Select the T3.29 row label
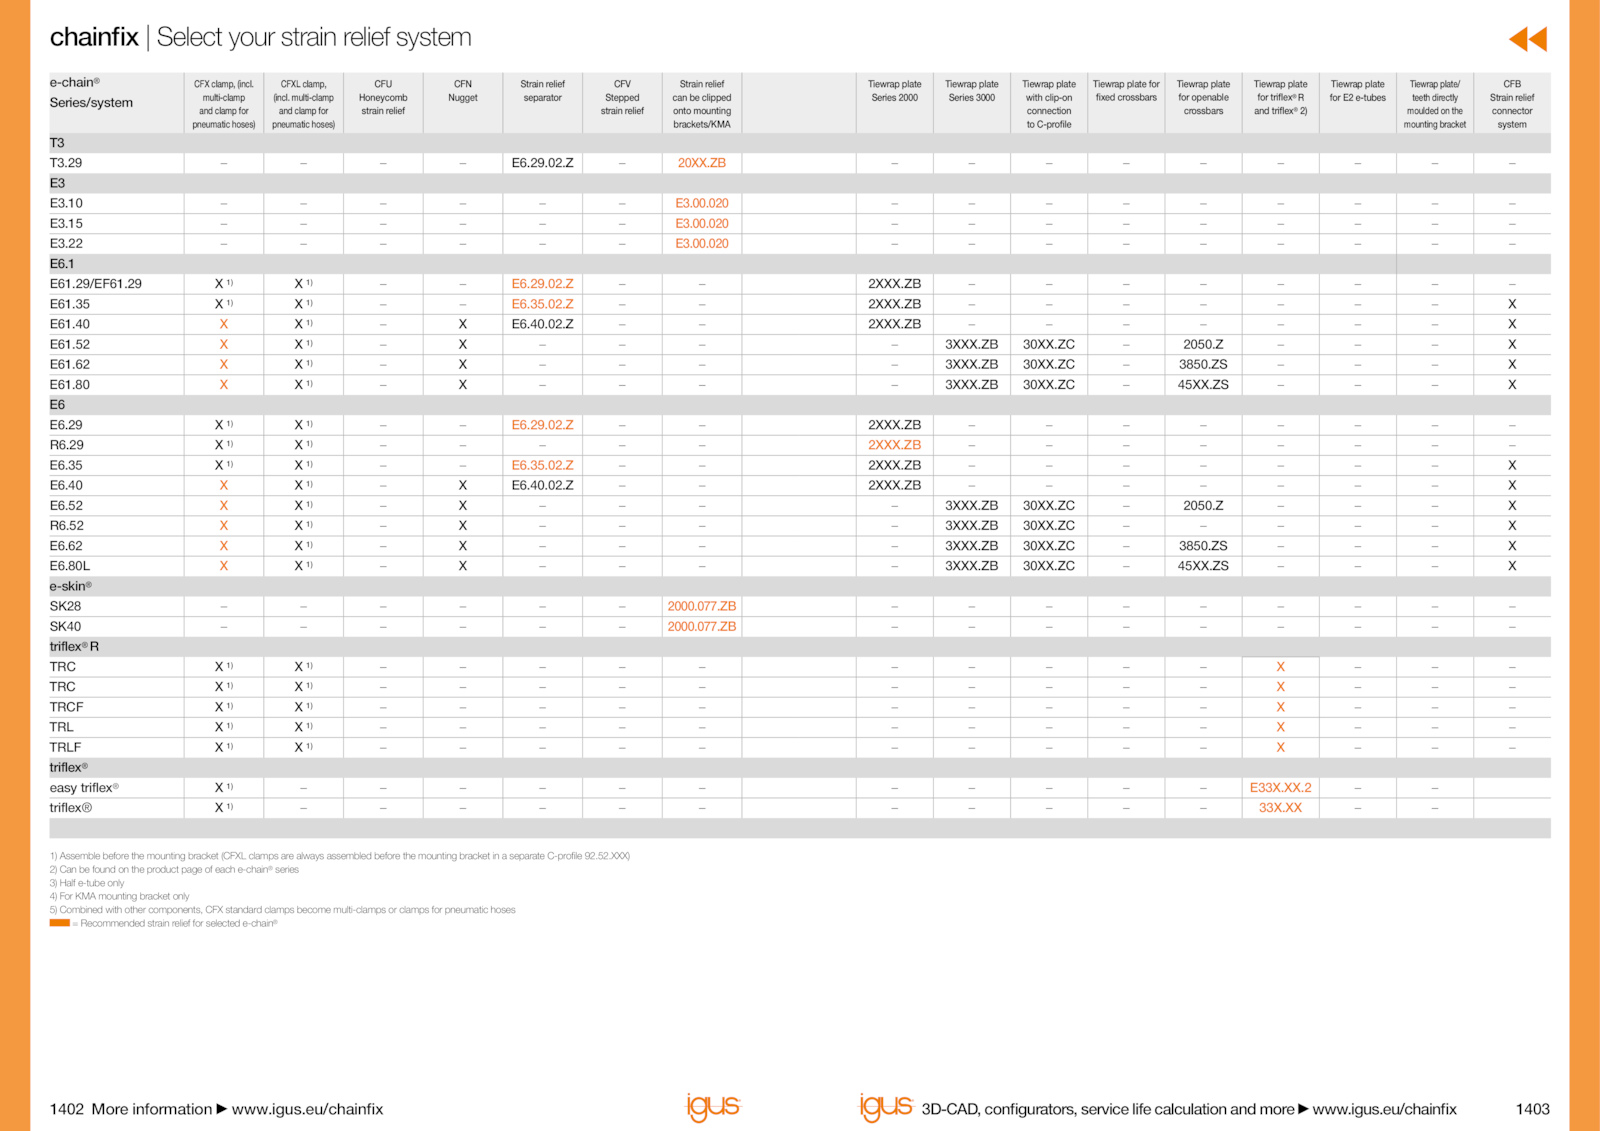Viewport: 1600px width, 1131px height. click(x=66, y=163)
